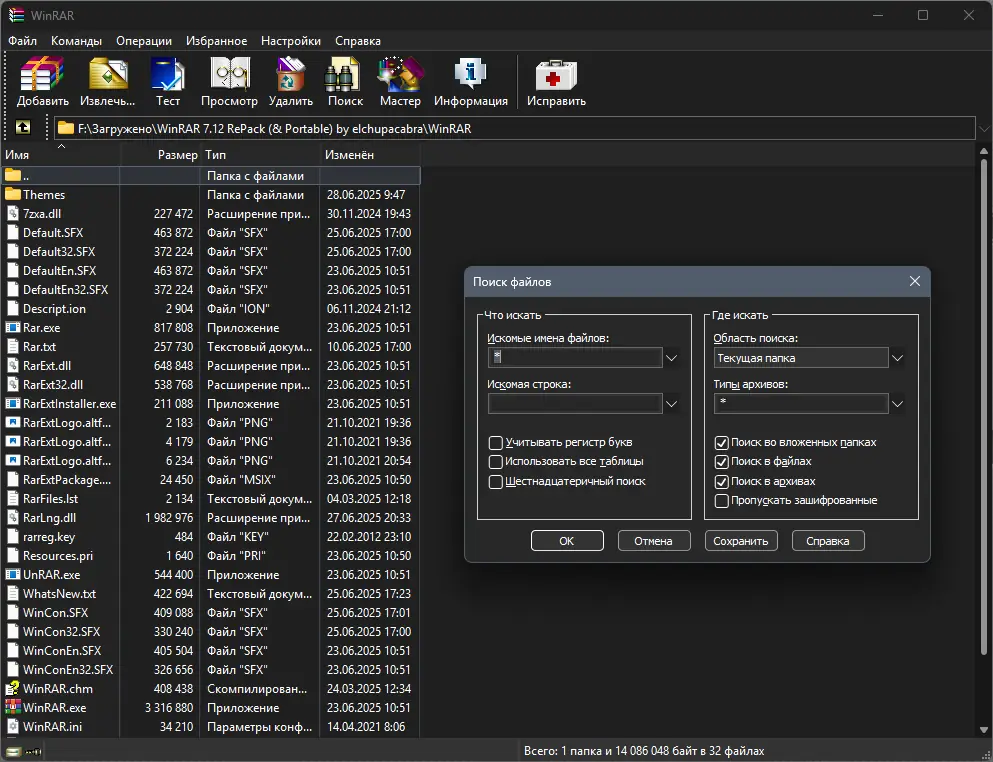
Task: Expand the Область поиска dropdown
Action: coord(898,358)
